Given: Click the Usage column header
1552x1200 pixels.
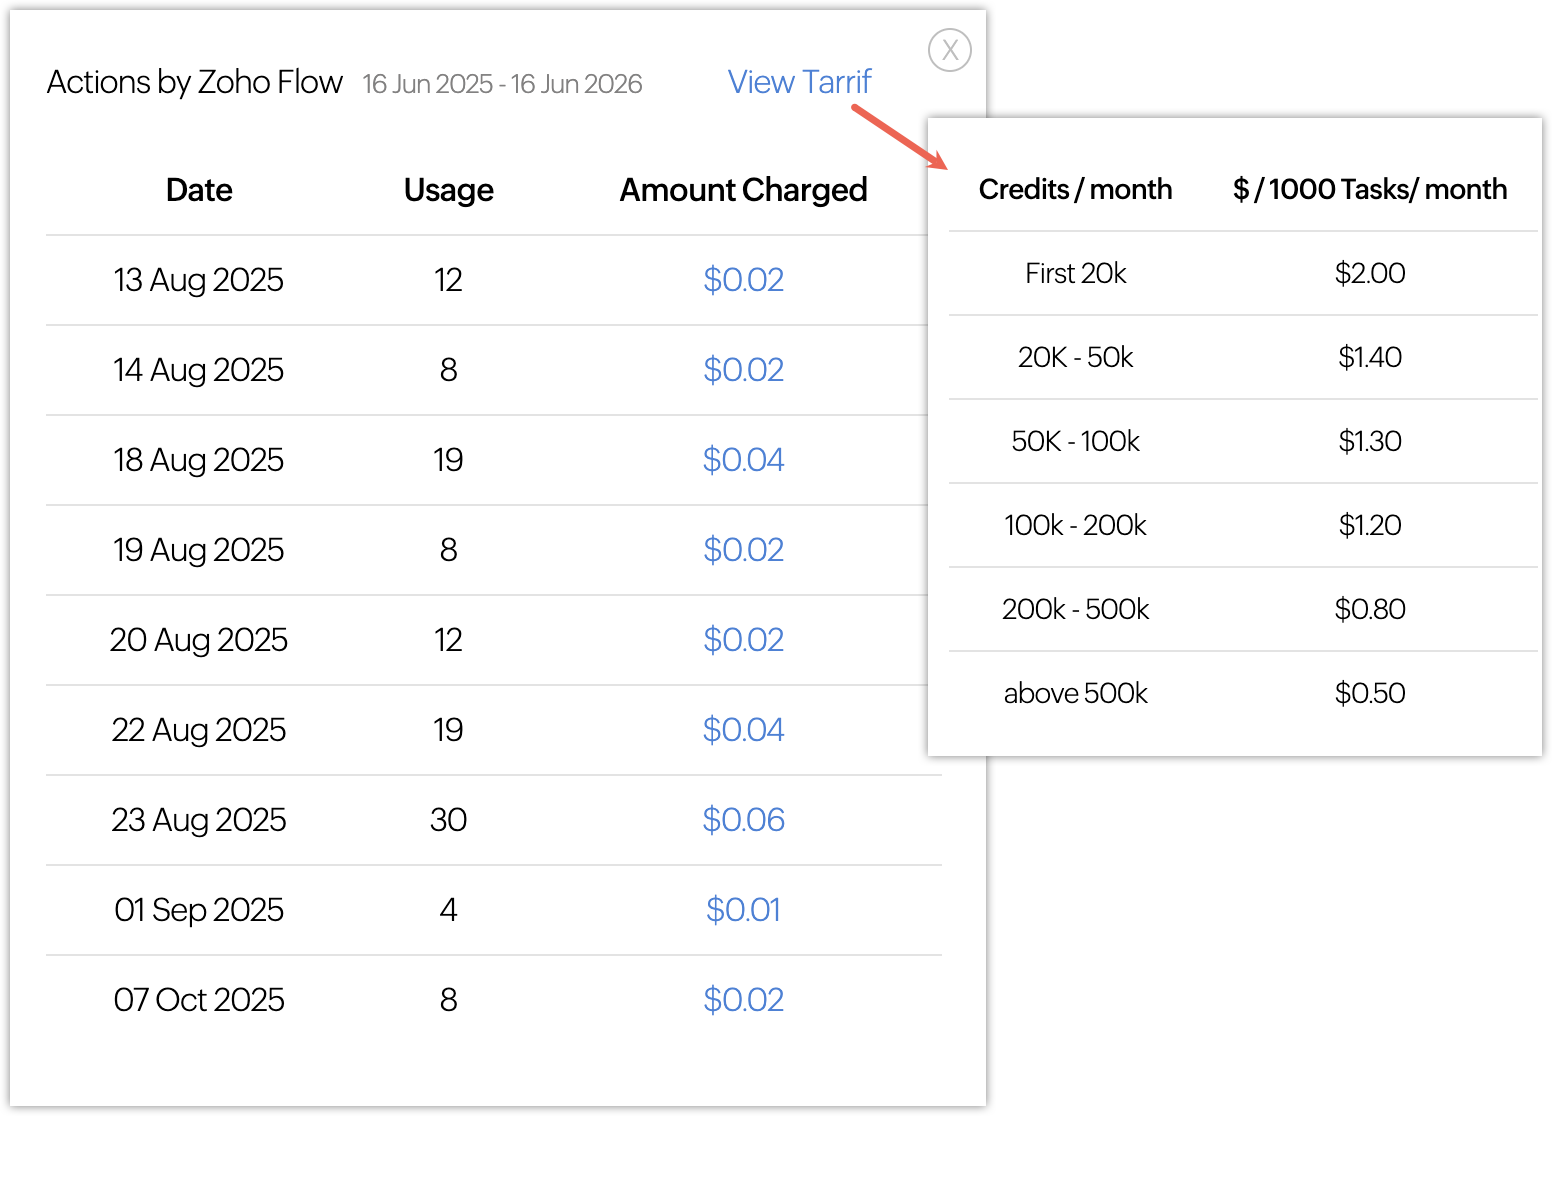Looking at the screenshot, I should [x=448, y=190].
